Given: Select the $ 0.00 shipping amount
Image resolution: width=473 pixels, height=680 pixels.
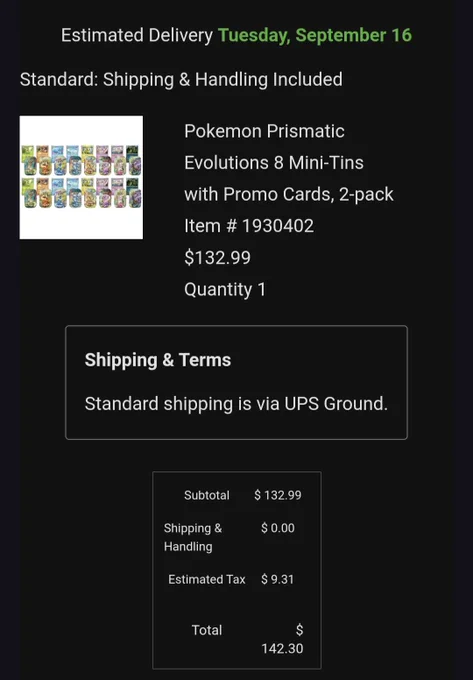Looking at the screenshot, I should pyautogui.click(x=278, y=528).
